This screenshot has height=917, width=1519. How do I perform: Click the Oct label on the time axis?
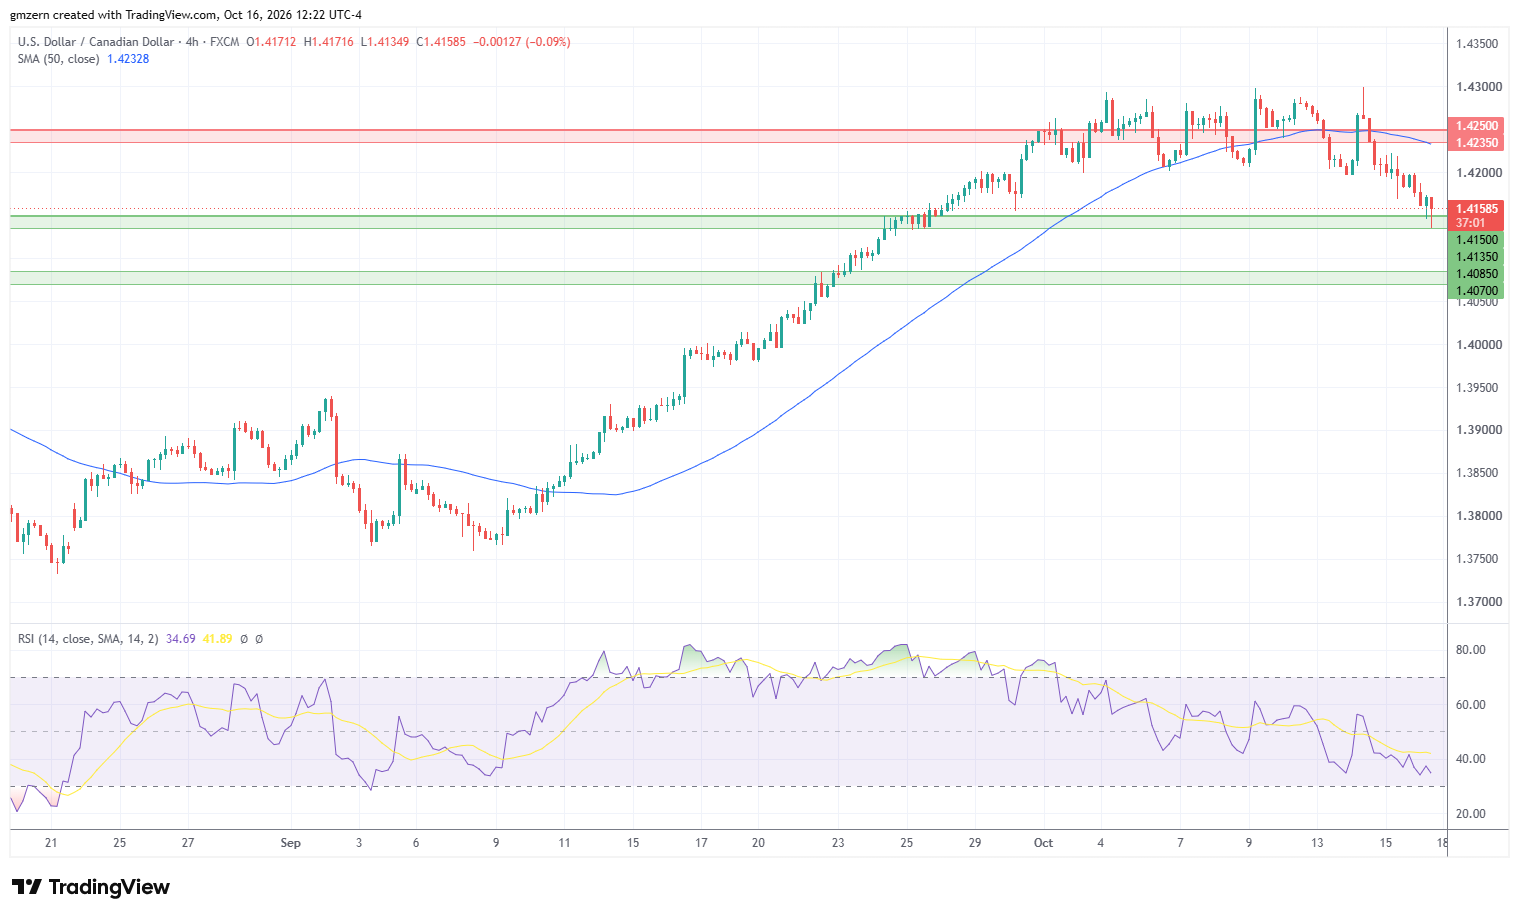[x=1043, y=843]
